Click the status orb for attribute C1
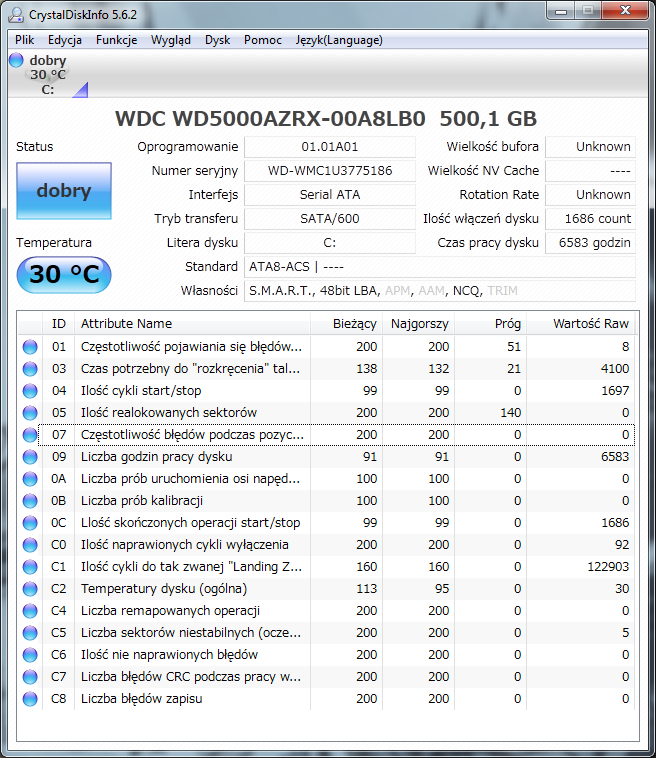Screen dimensions: 656x758 (x=30, y=567)
